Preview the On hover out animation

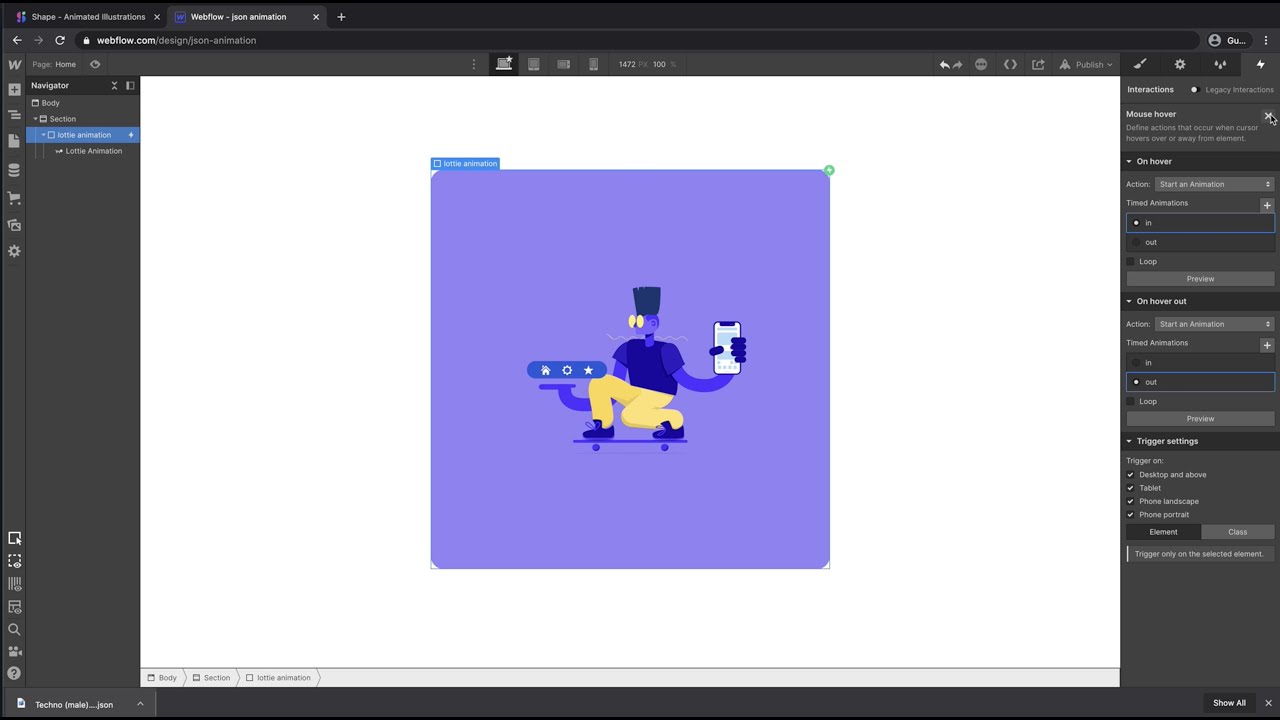pos(1200,419)
